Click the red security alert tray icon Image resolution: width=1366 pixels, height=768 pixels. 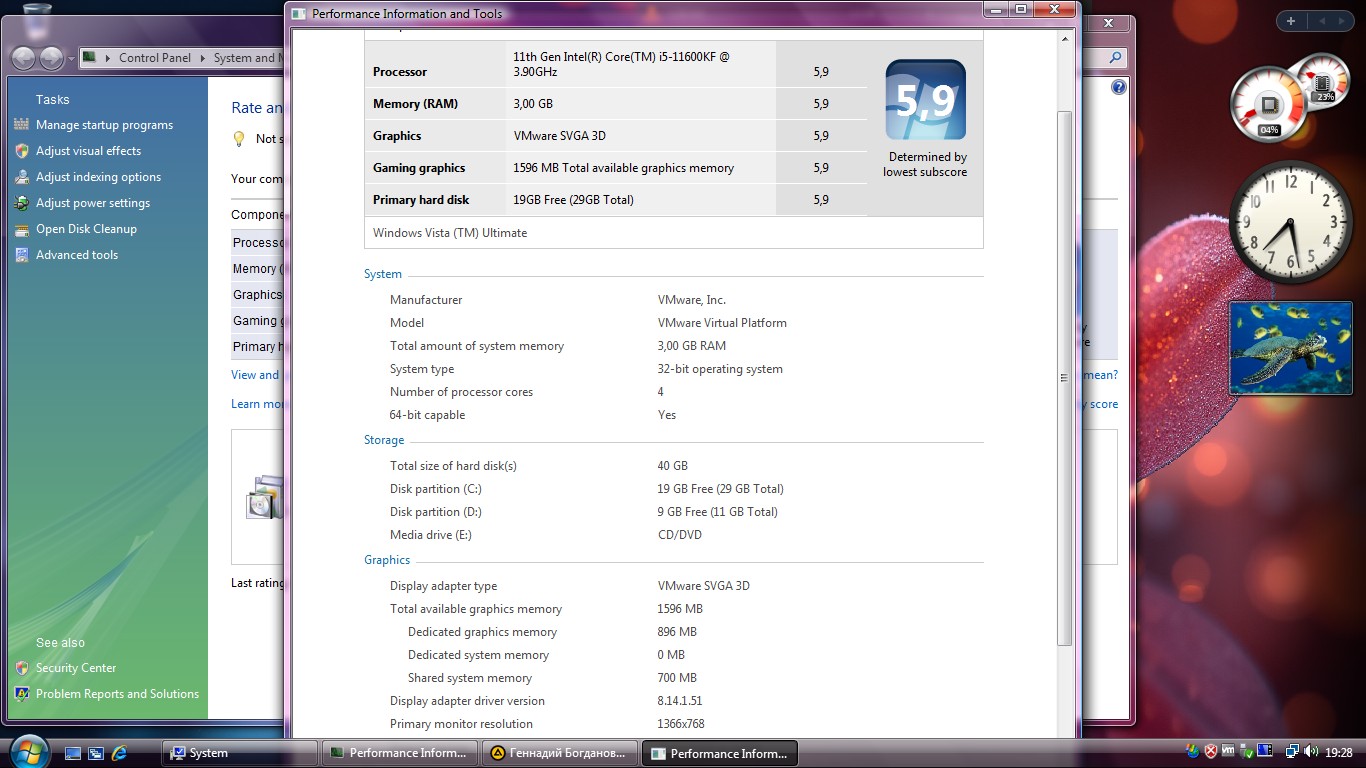(1210, 752)
